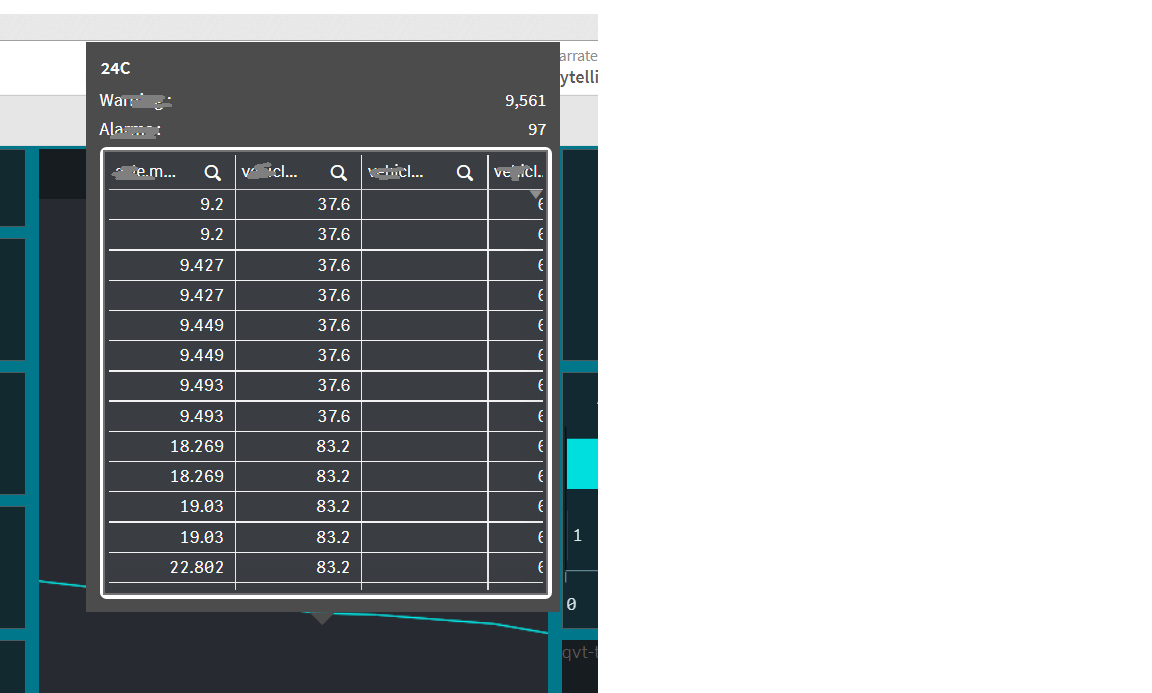Image resolution: width=1152 pixels, height=693 pixels.
Task: Open search on the third column header
Action: 465,172
